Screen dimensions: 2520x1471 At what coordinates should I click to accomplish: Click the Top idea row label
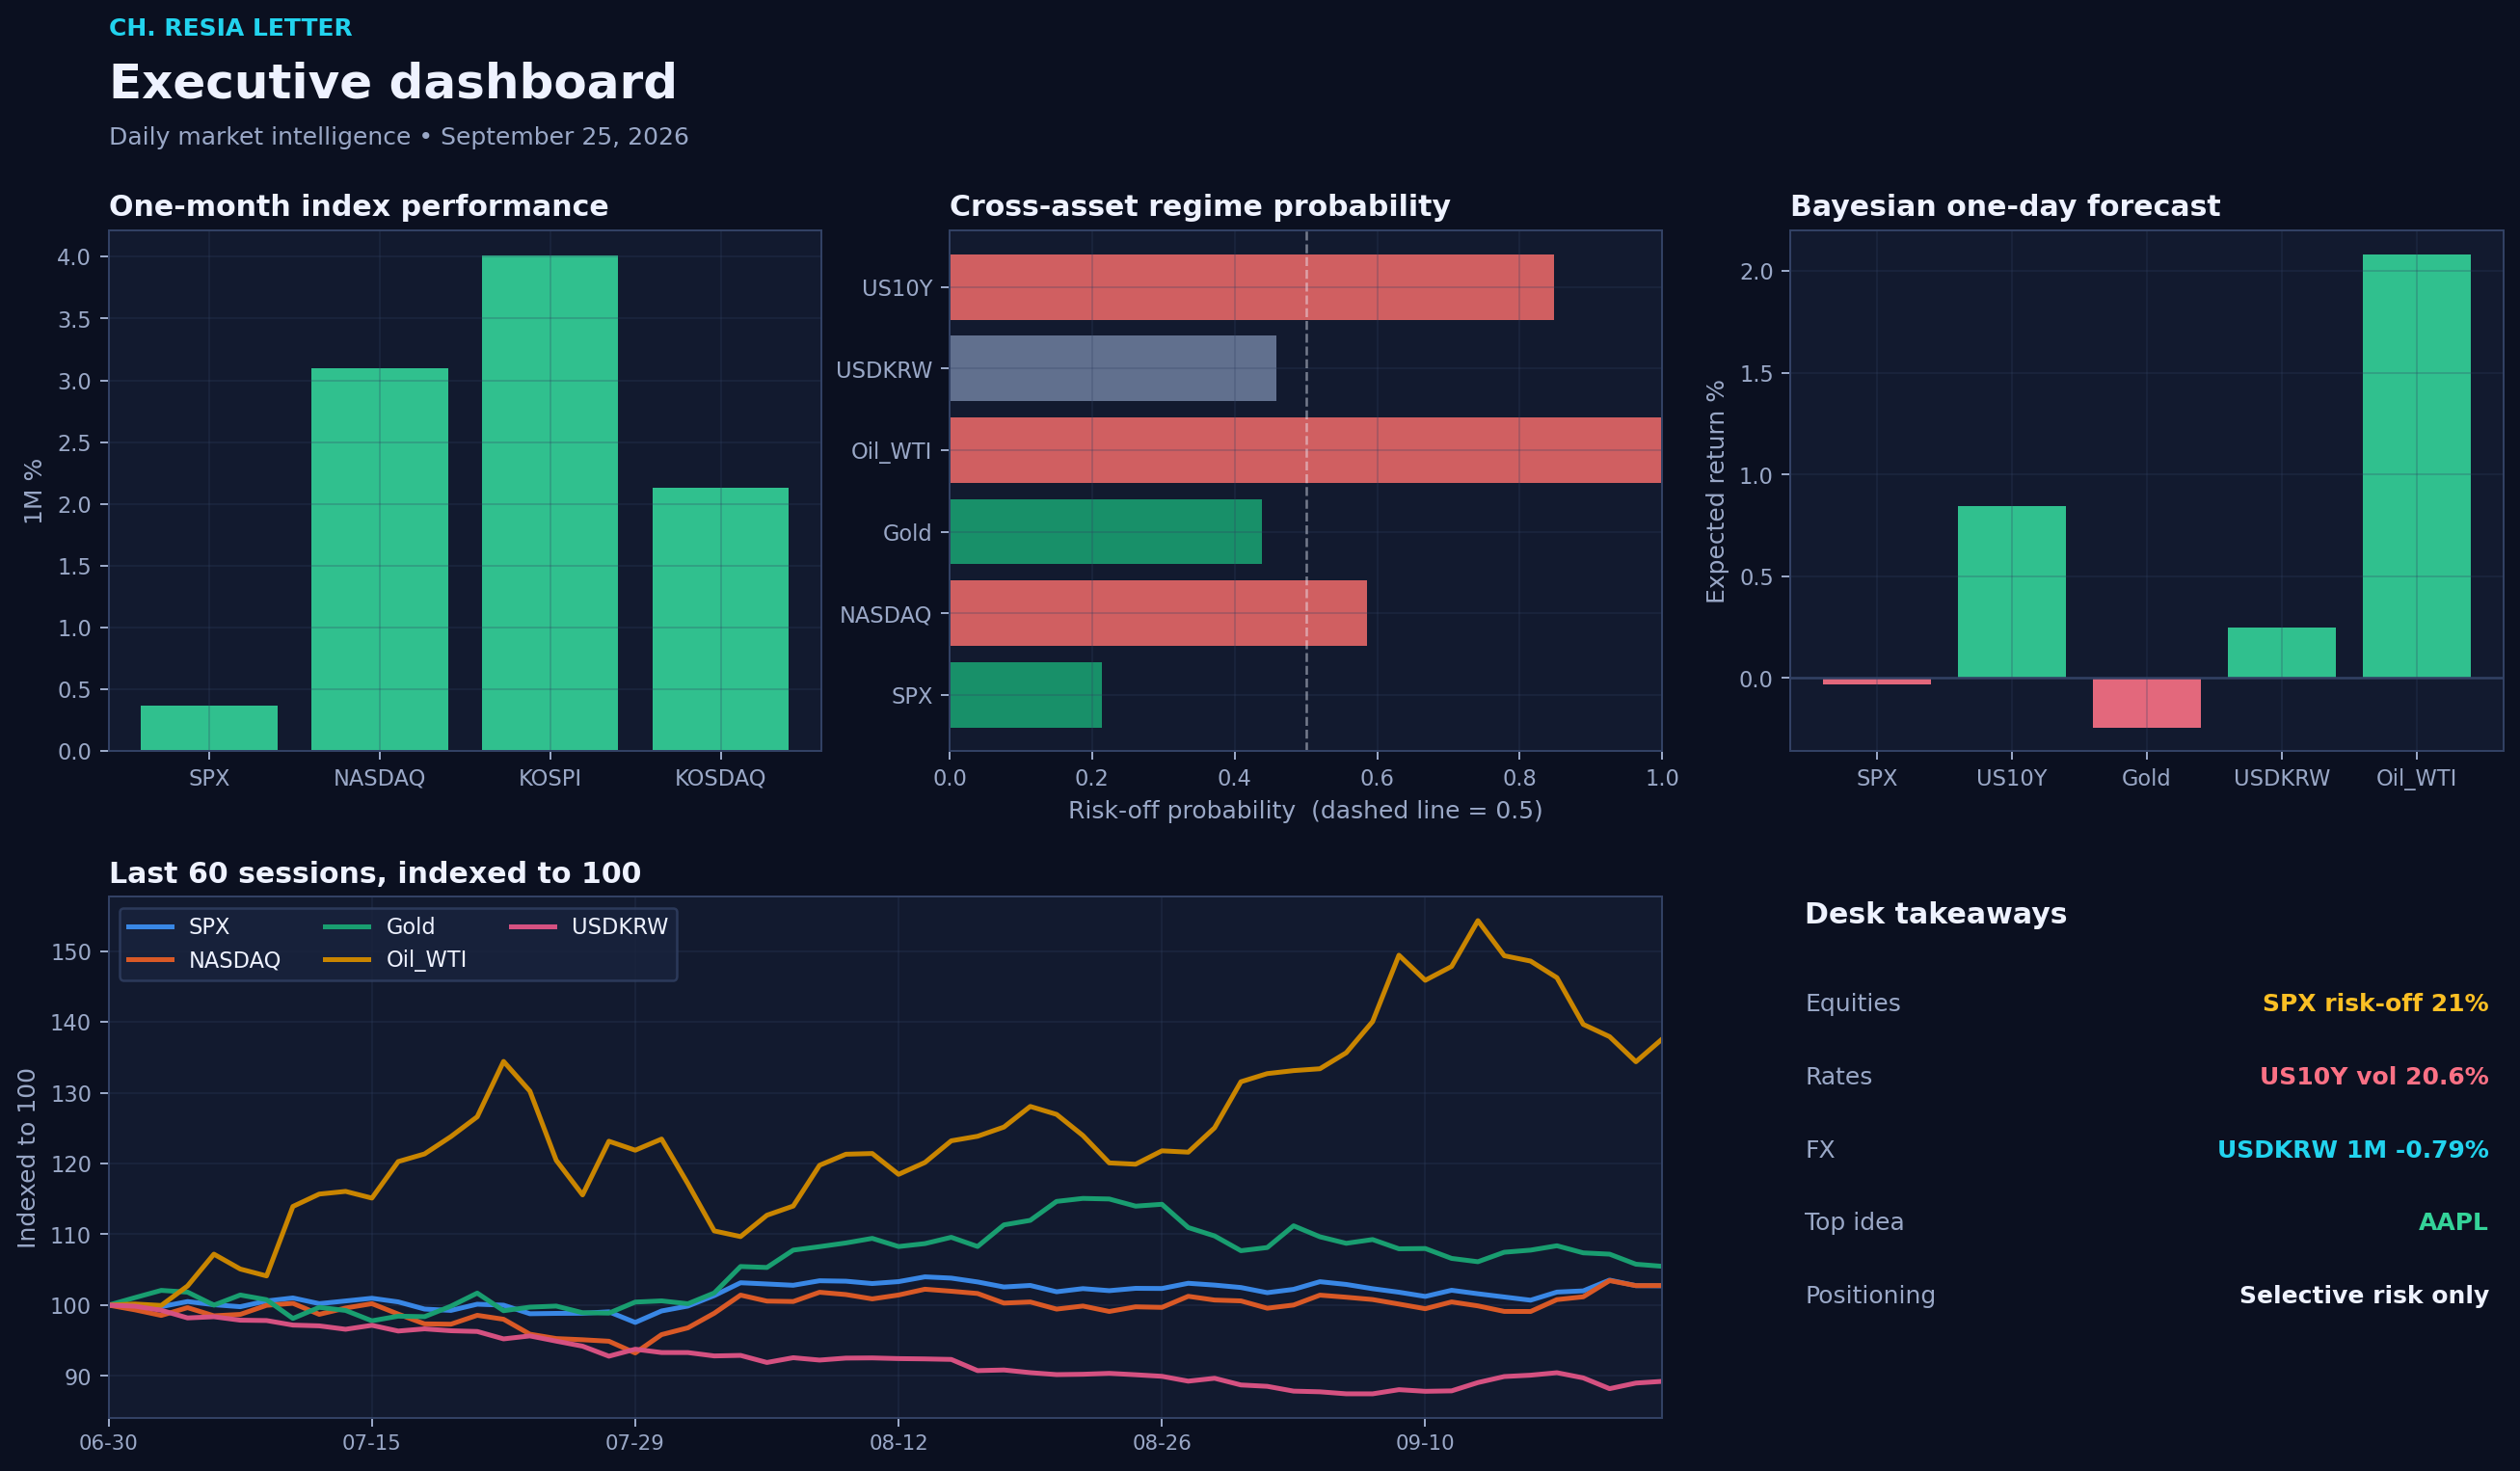tap(1854, 1222)
